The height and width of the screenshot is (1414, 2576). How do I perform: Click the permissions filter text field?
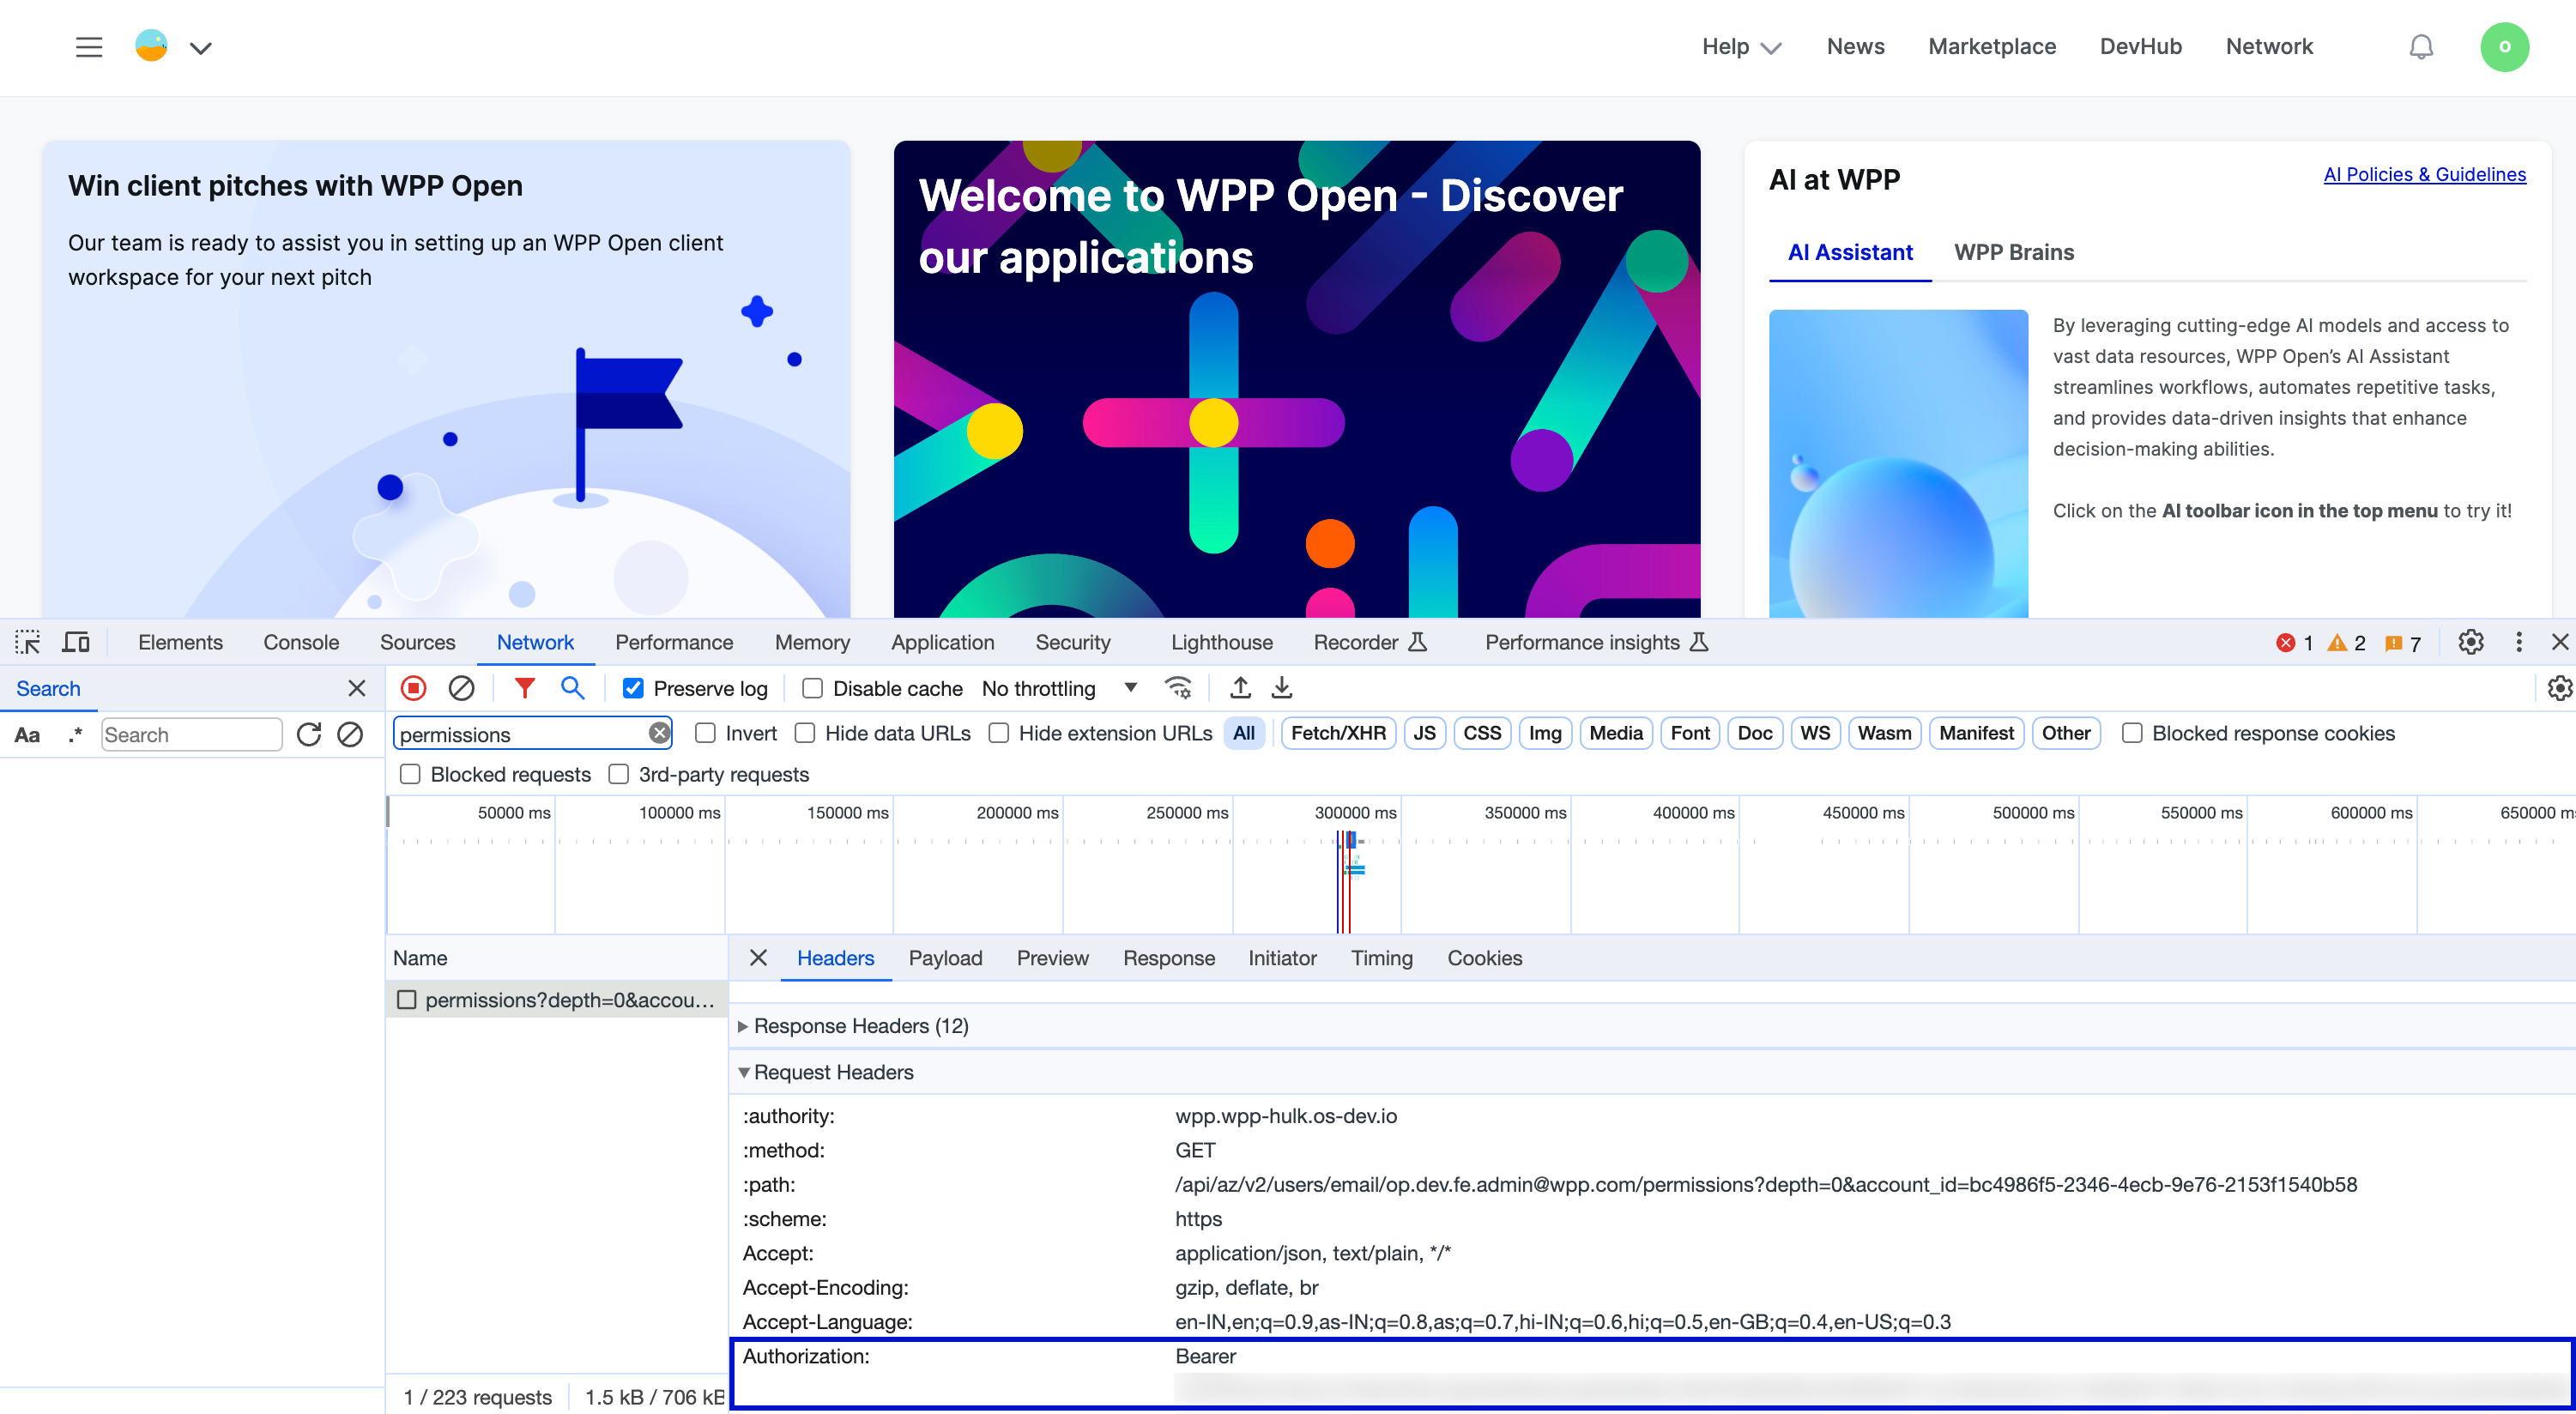(520, 734)
